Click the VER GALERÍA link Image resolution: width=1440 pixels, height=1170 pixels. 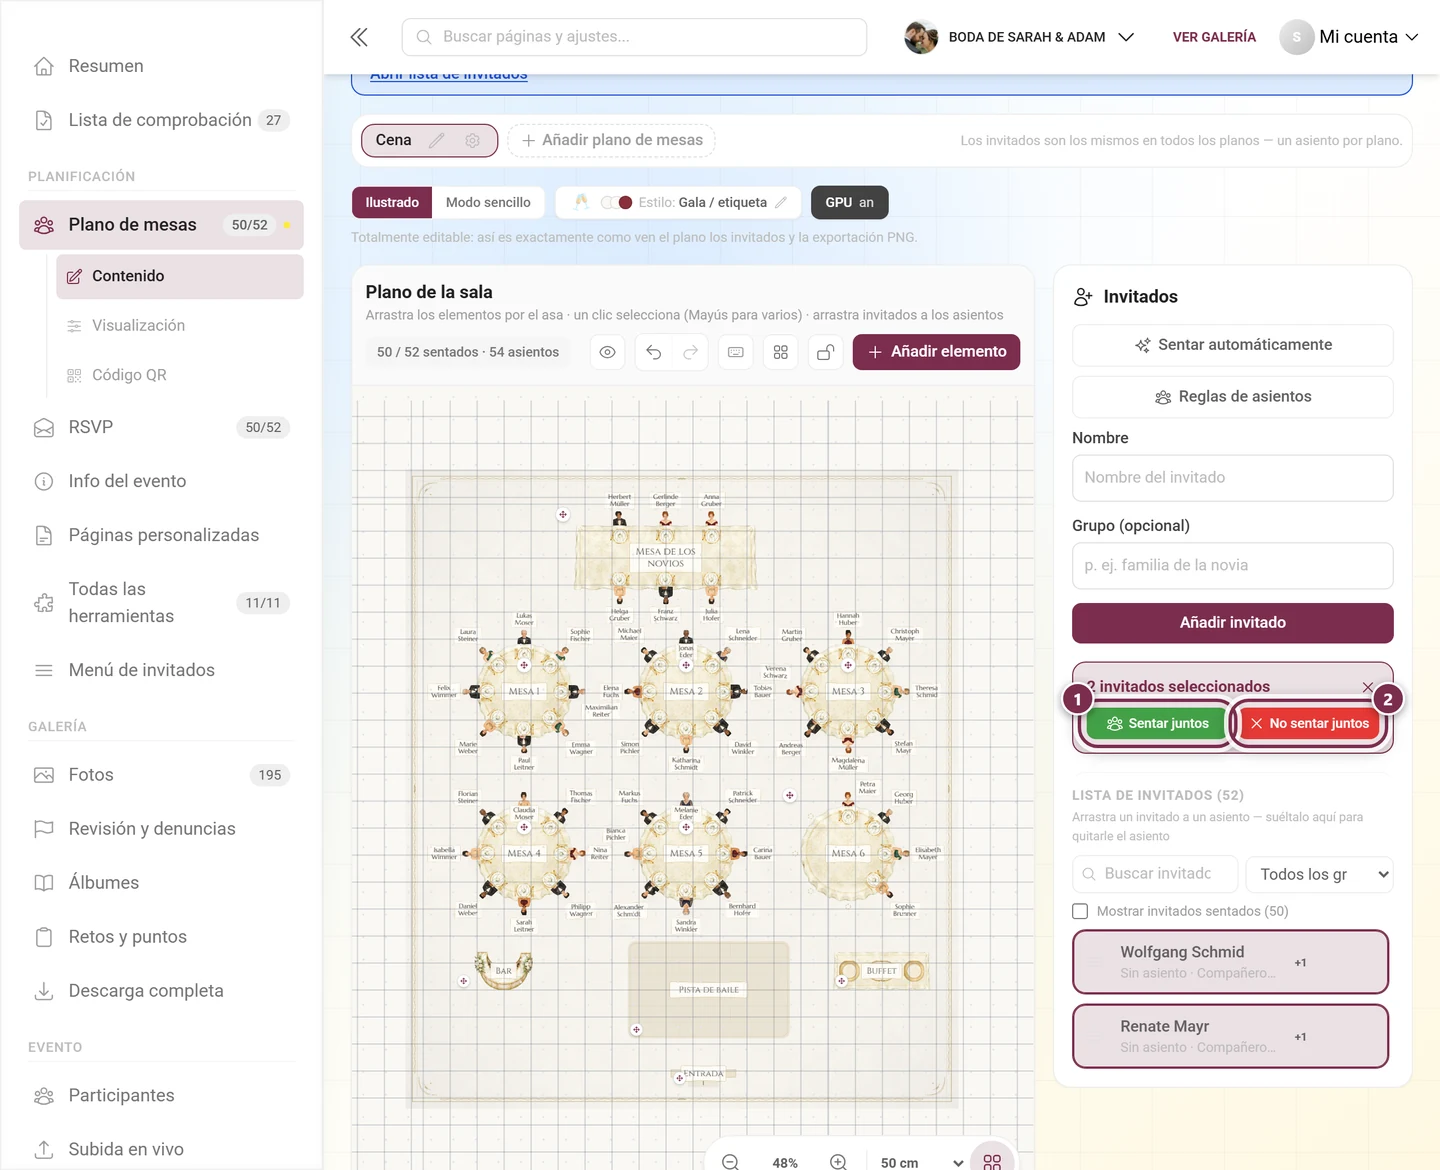click(1214, 37)
